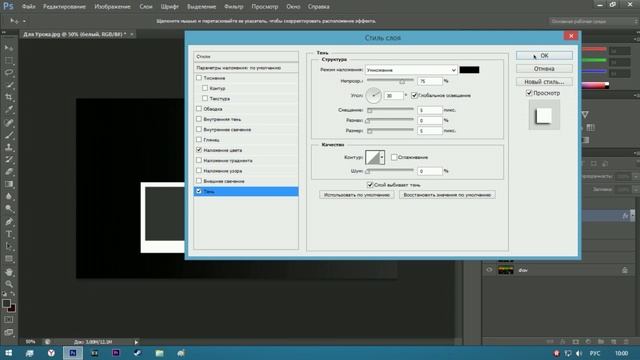Open File Explorer folder in taskbar

tap(159, 353)
